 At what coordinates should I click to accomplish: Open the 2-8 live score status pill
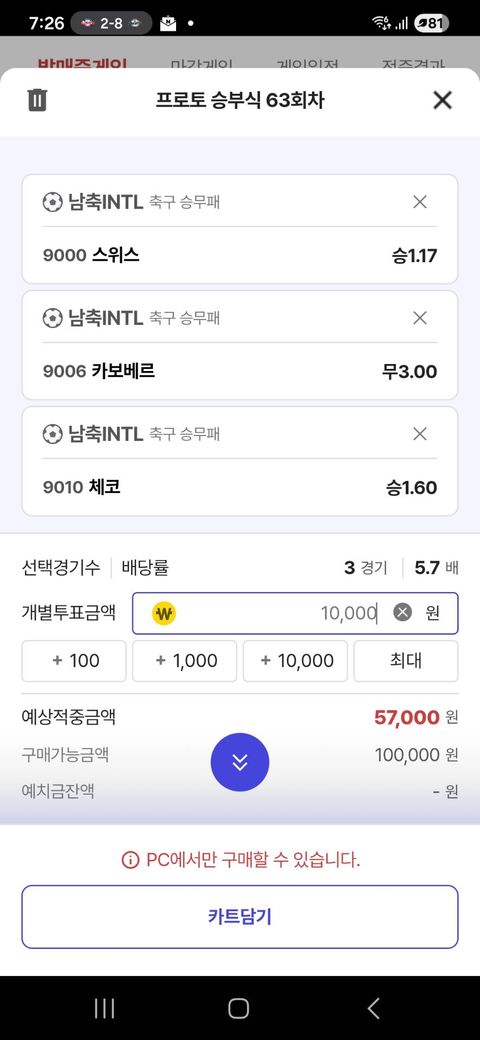(111, 23)
